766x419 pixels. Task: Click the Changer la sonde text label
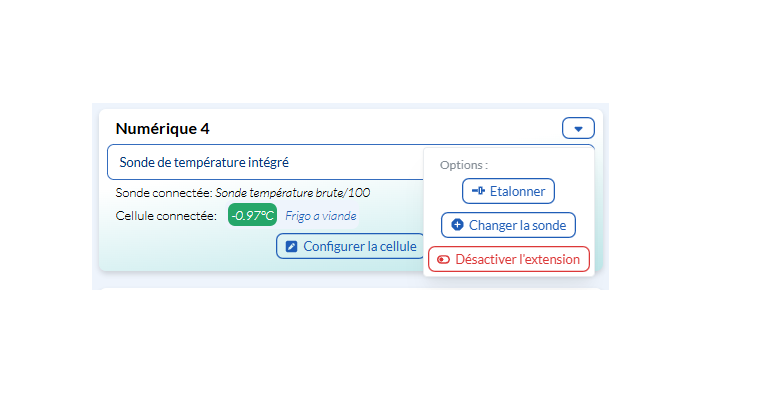tap(517, 225)
